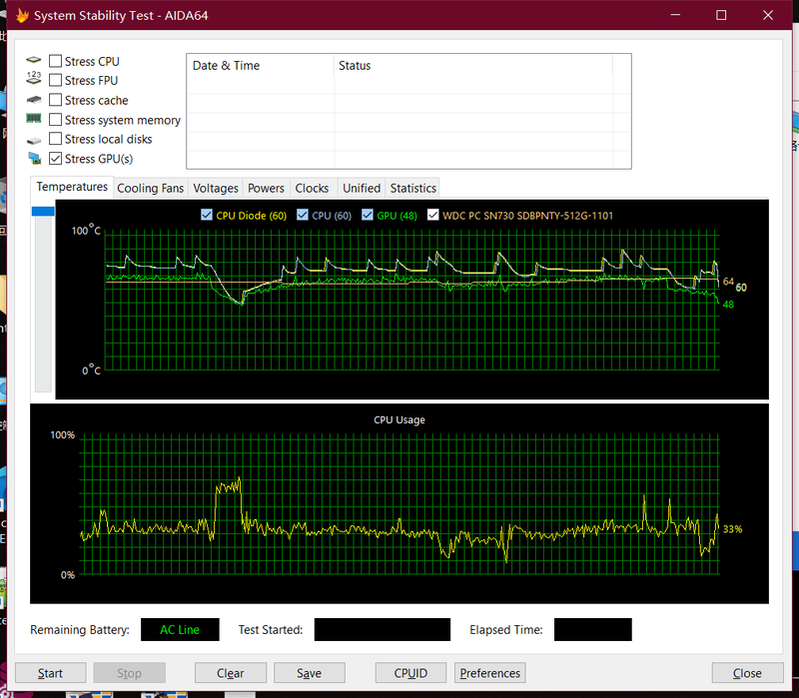Click the 123 icon beside Stress FPU

[x=34, y=81]
